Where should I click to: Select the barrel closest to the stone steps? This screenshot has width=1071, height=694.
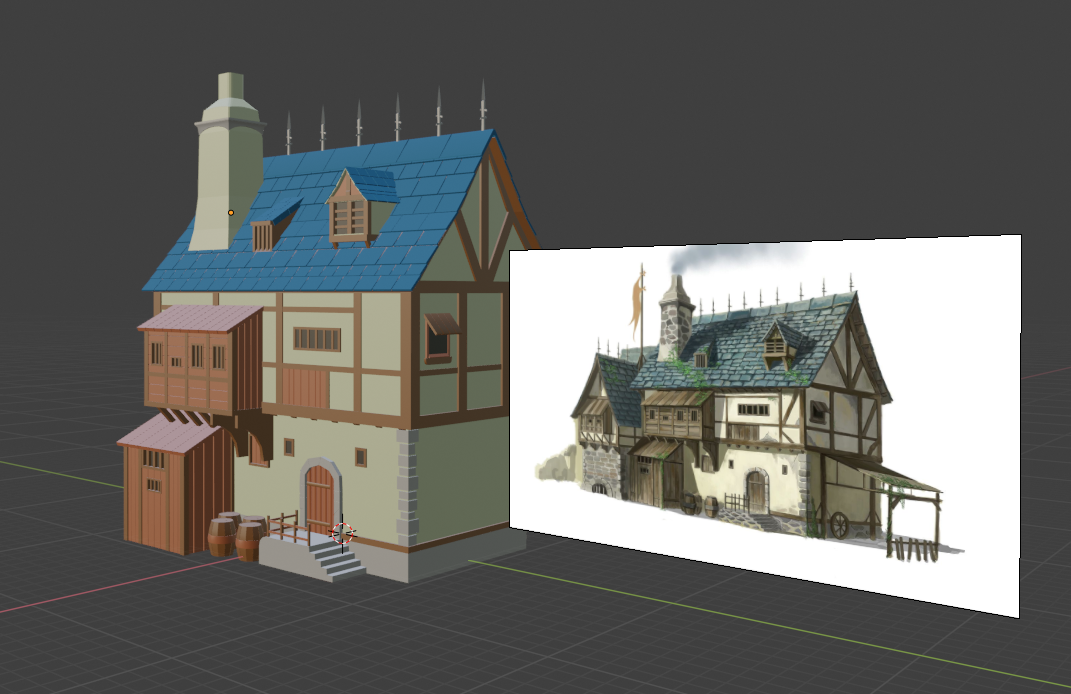[249, 541]
